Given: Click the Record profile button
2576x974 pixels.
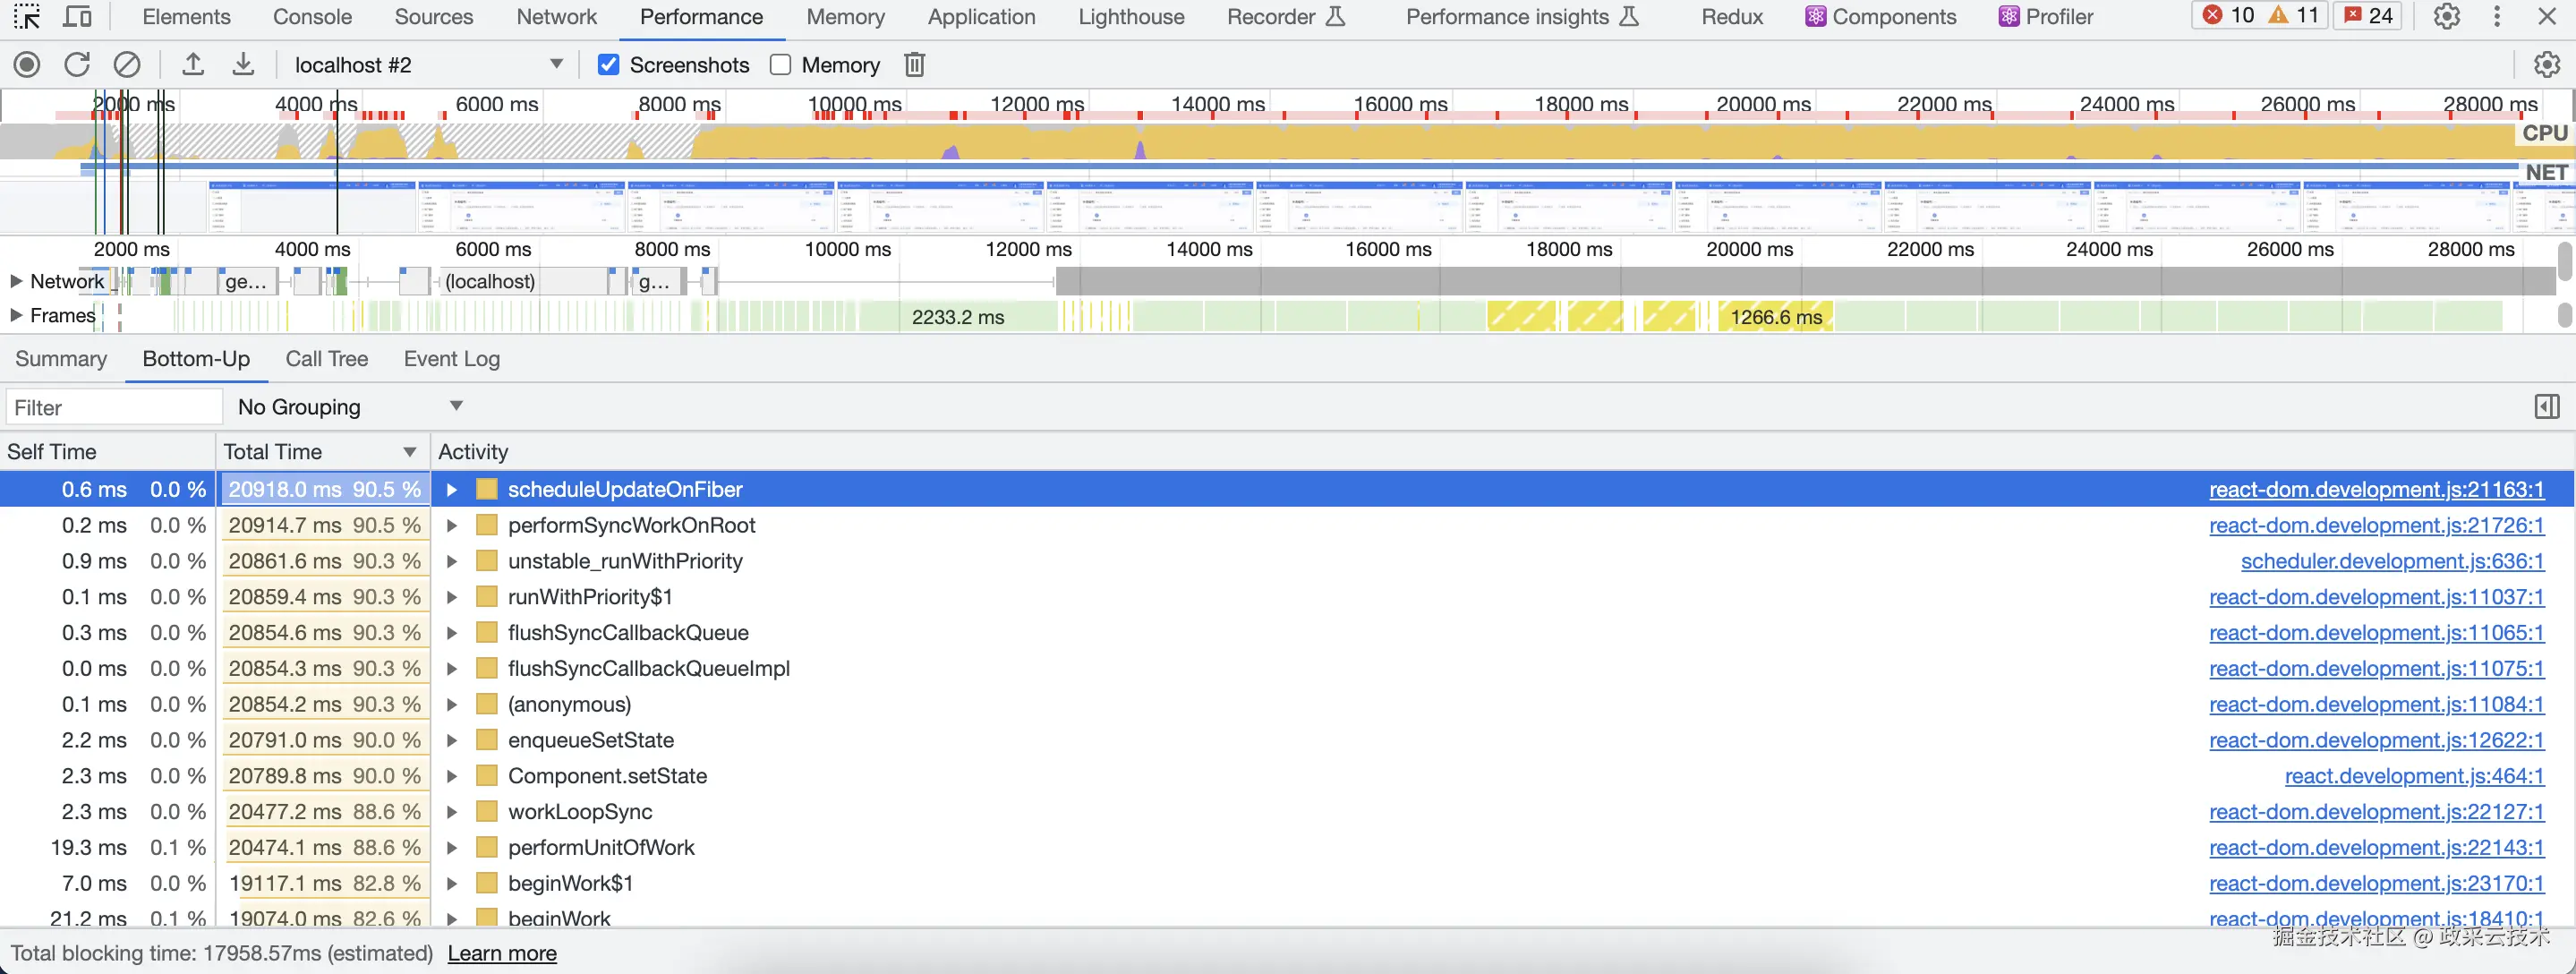Looking at the screenshot, I should 27,65.
